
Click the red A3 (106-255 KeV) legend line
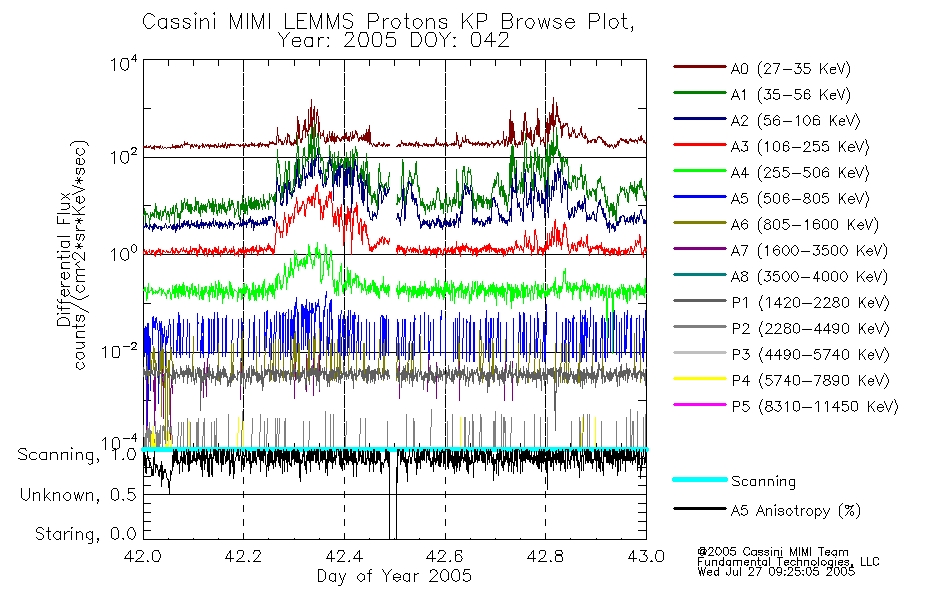point(700,145)
